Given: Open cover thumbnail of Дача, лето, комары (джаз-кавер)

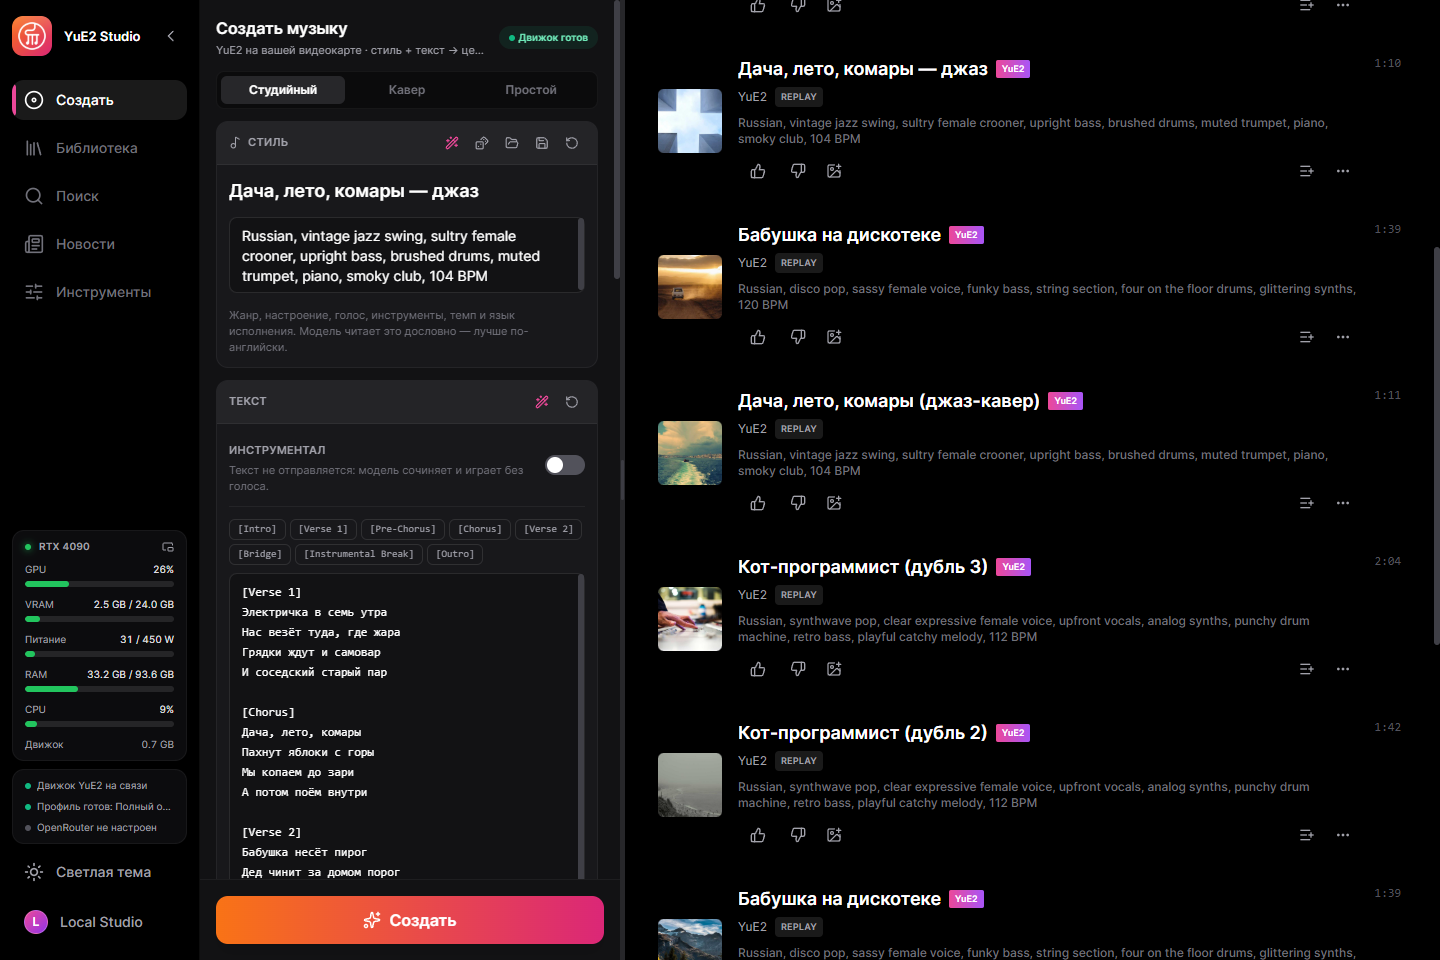Looking at the screenshot, I should (690, 453).
